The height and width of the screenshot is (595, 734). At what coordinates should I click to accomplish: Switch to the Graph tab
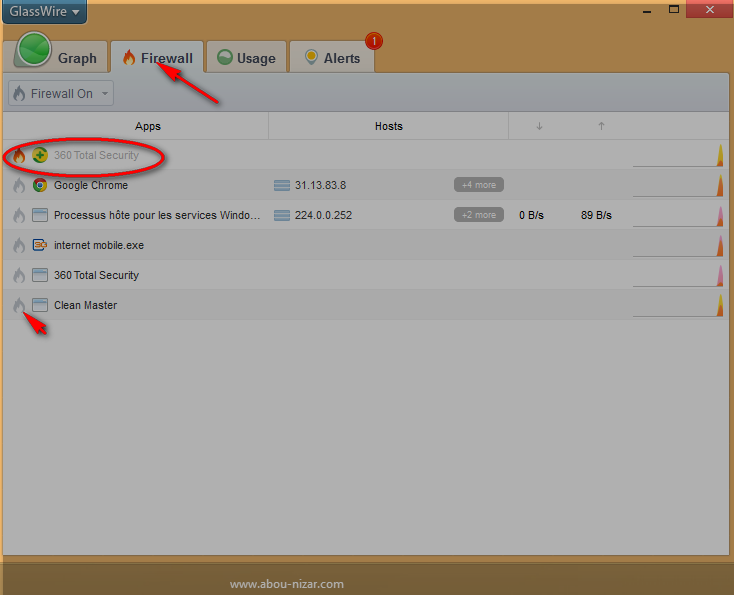pyautogui.click(x=55, y=57)
